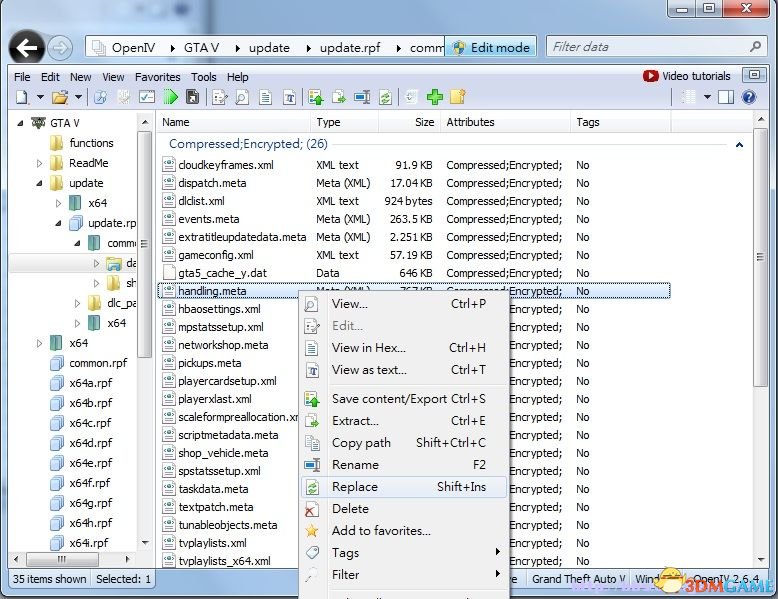Screen dimensions: 778x599
Task: Click the View magnifier toolbar icon
Action: (242, 97)
